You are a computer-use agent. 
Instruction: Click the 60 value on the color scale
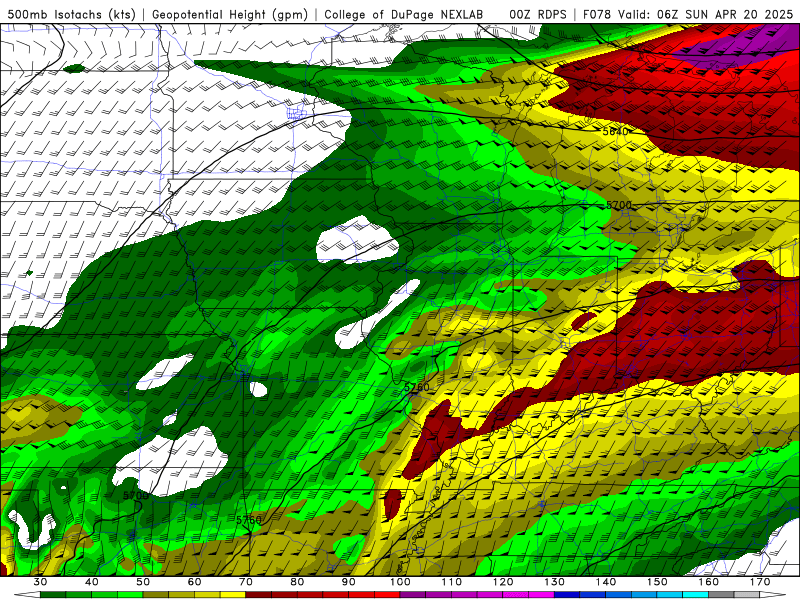pos(194,582)
